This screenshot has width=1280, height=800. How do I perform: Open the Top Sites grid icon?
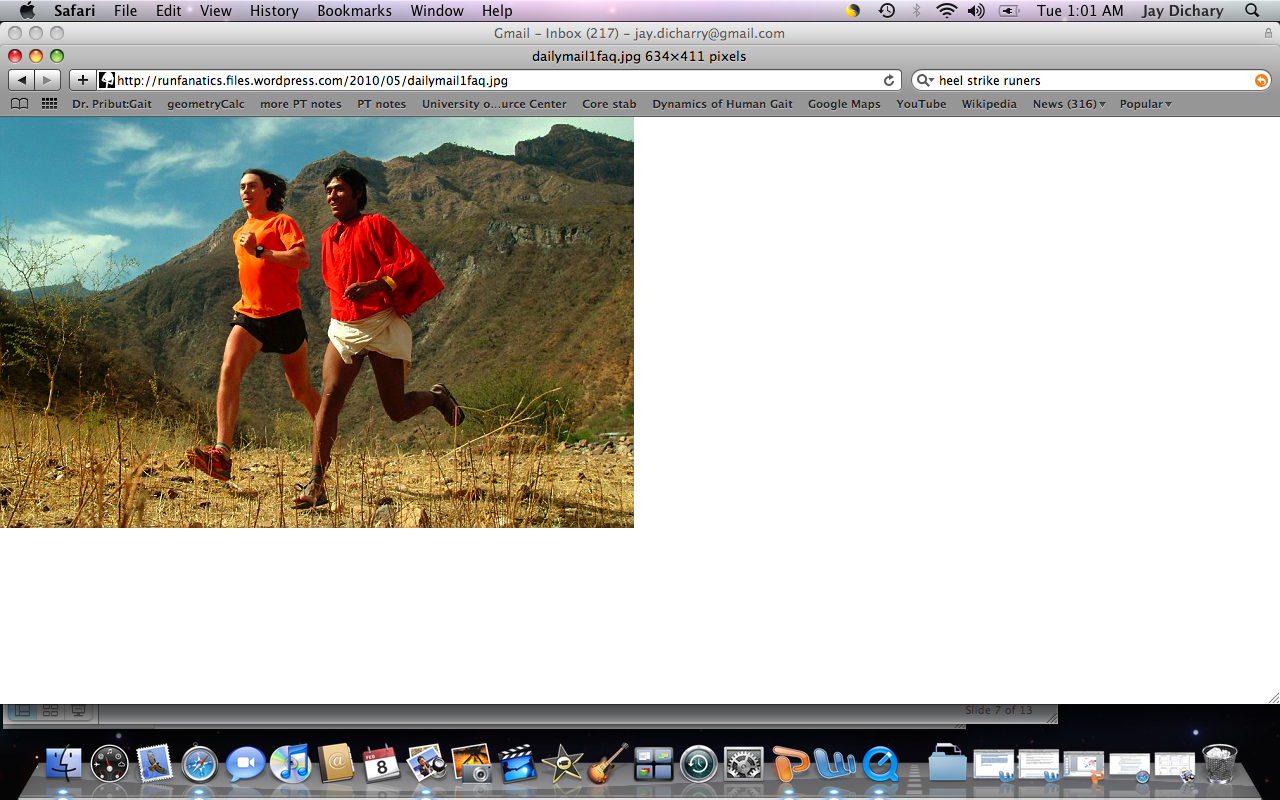pyautogui.click(x=48, y=104)
